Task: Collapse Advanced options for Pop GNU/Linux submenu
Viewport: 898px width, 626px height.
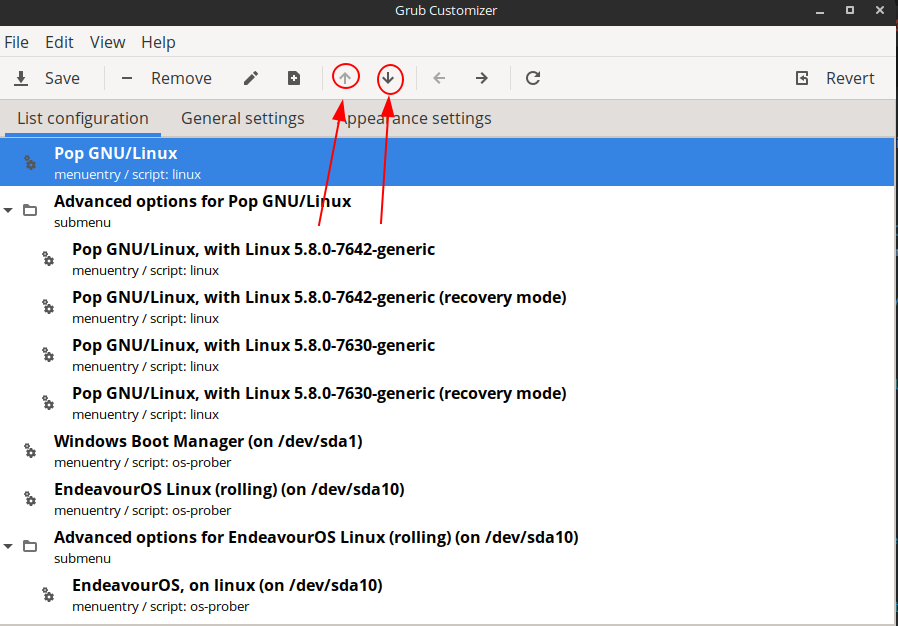Action: click(x=8, y=210)
